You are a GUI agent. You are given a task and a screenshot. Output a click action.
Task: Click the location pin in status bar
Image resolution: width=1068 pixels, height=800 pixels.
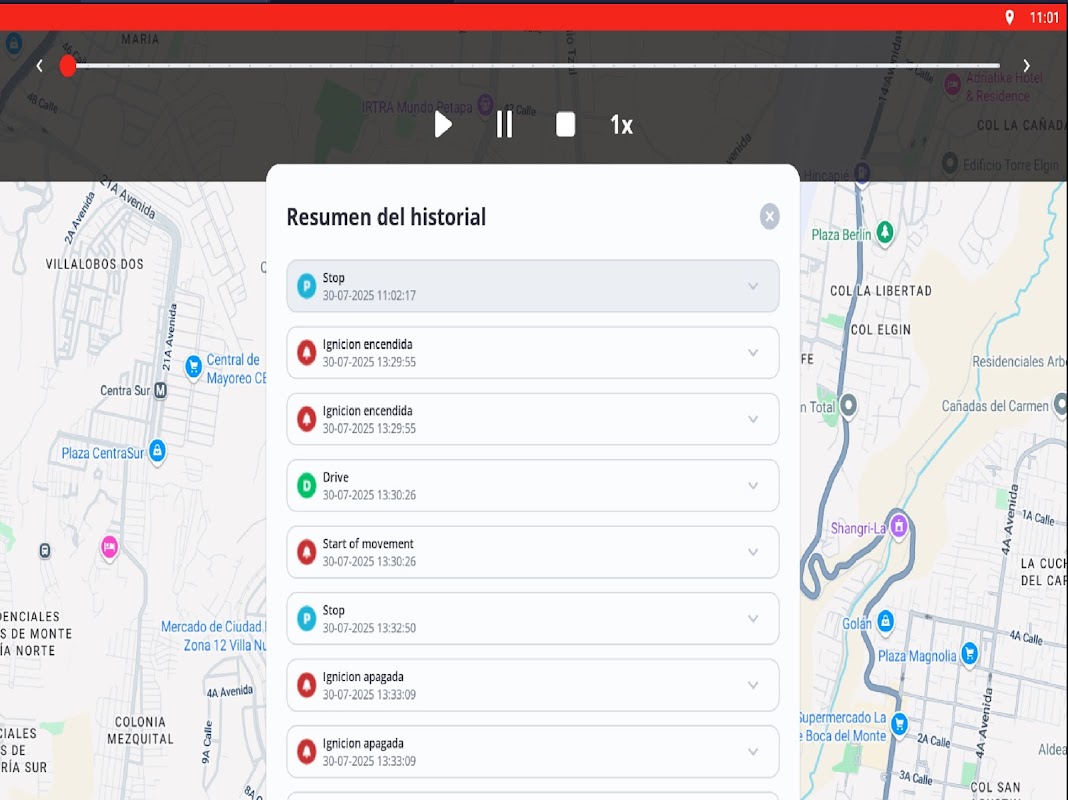[x=1009, y=18]
